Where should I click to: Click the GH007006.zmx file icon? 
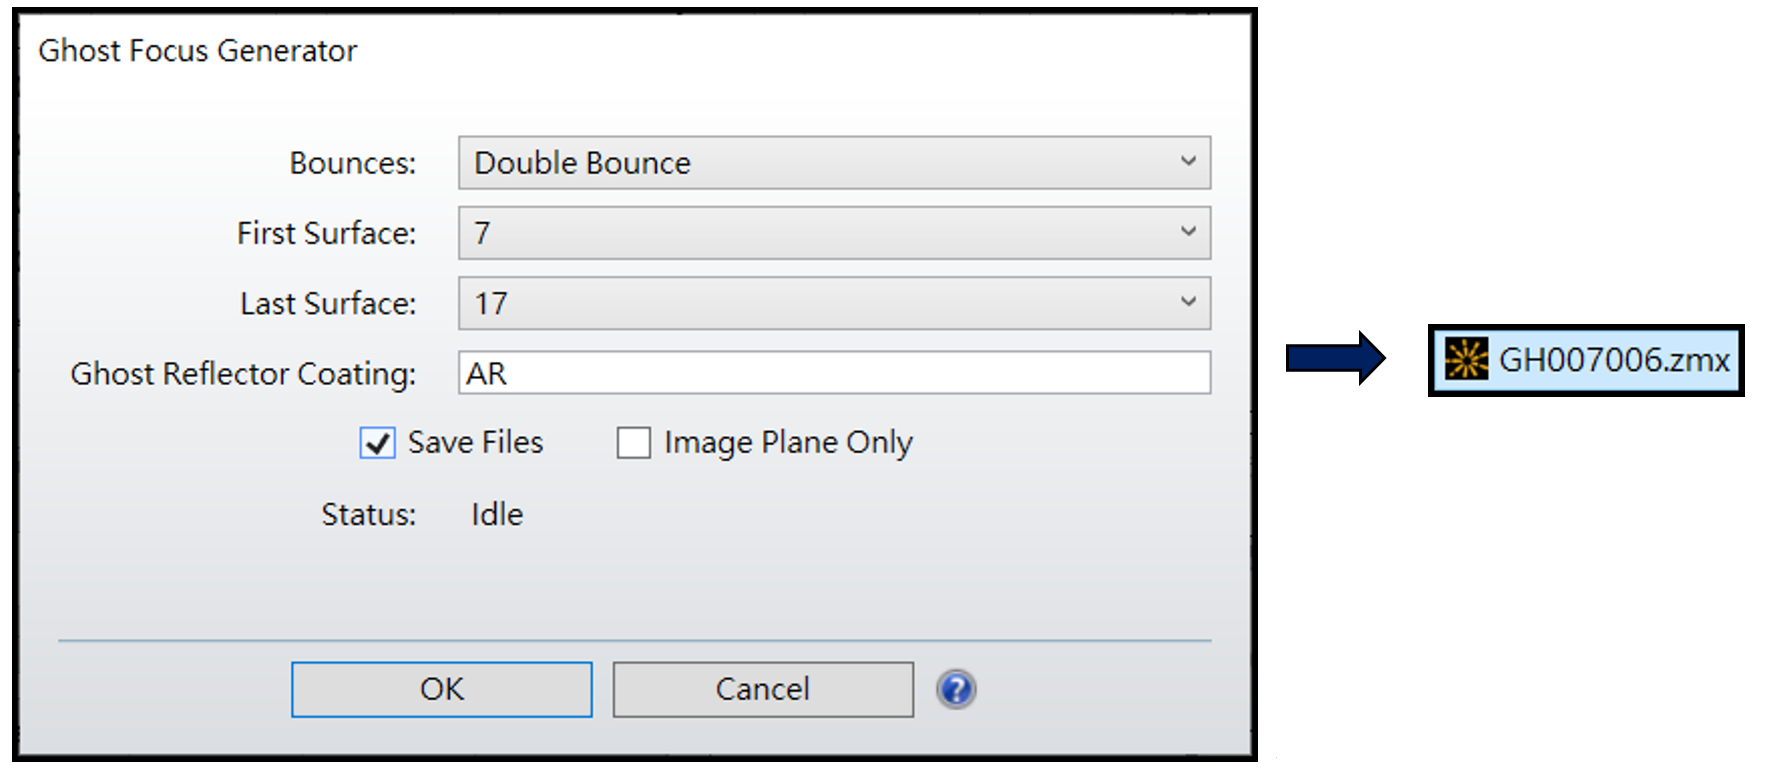click(1466, 359)
